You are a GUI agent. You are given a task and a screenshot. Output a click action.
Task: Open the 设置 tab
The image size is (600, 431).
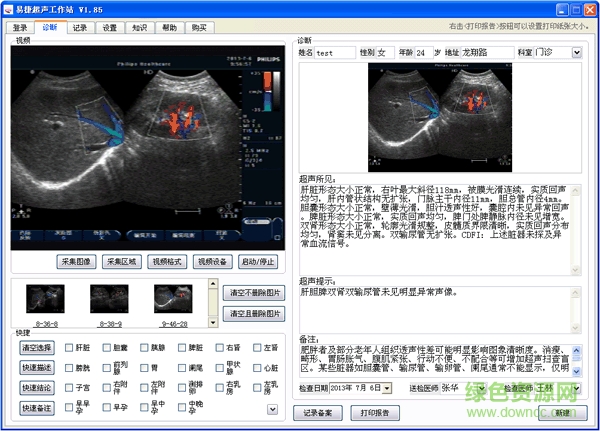pyautogui.click(x=109, y=28)
